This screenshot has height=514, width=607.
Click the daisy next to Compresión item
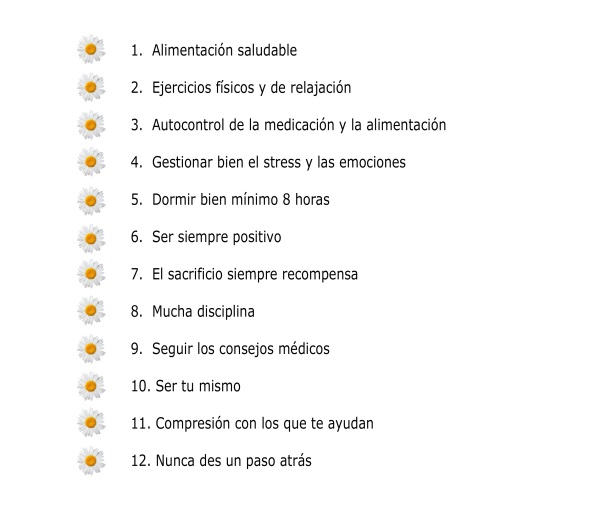click(x=91, y=424)
